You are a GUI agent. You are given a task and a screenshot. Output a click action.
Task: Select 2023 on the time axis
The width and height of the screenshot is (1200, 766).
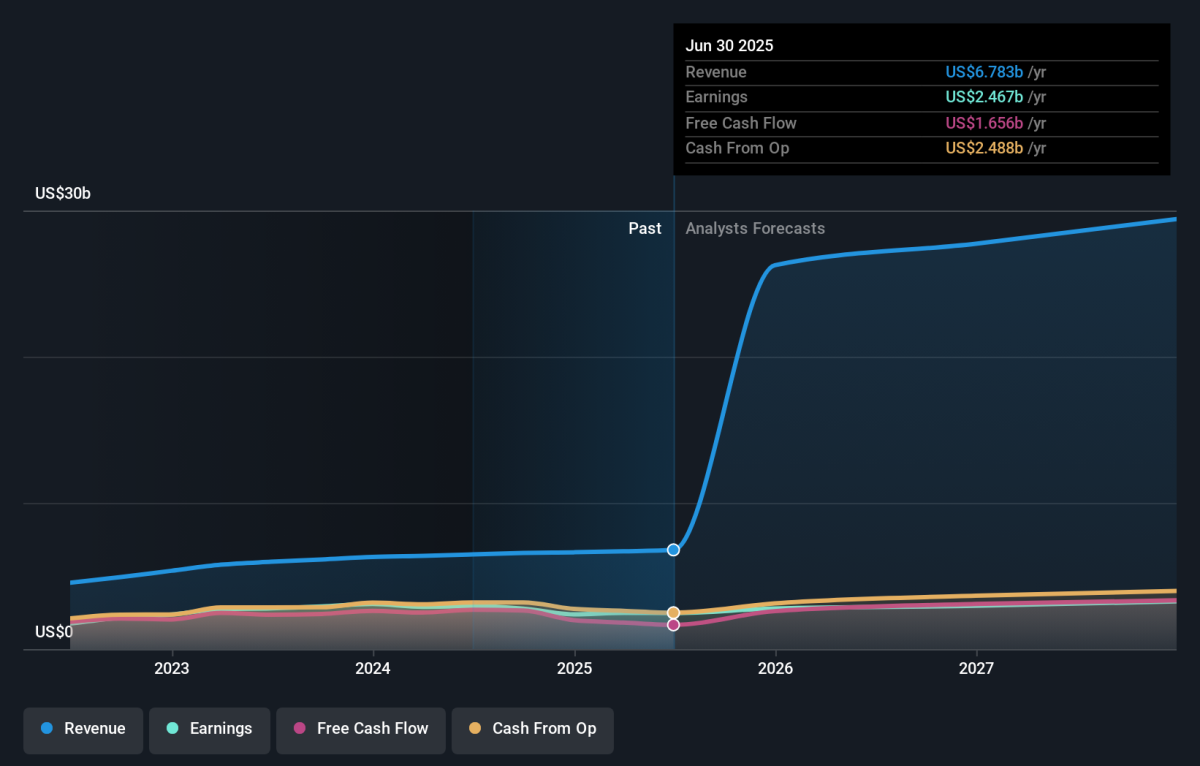click(x=172, y=668)
